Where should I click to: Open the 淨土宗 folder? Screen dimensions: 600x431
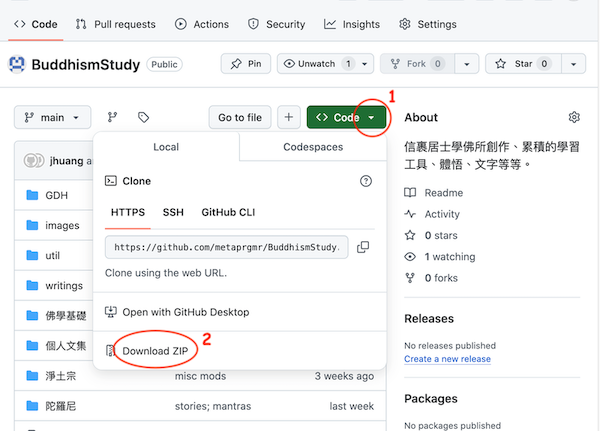coord(60,376)
